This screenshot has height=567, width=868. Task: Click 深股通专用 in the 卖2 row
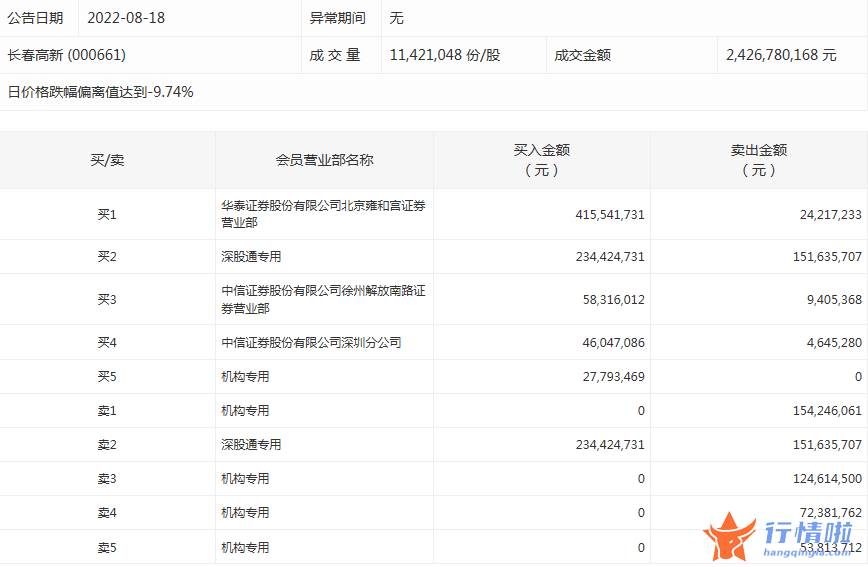click(251, 444)
